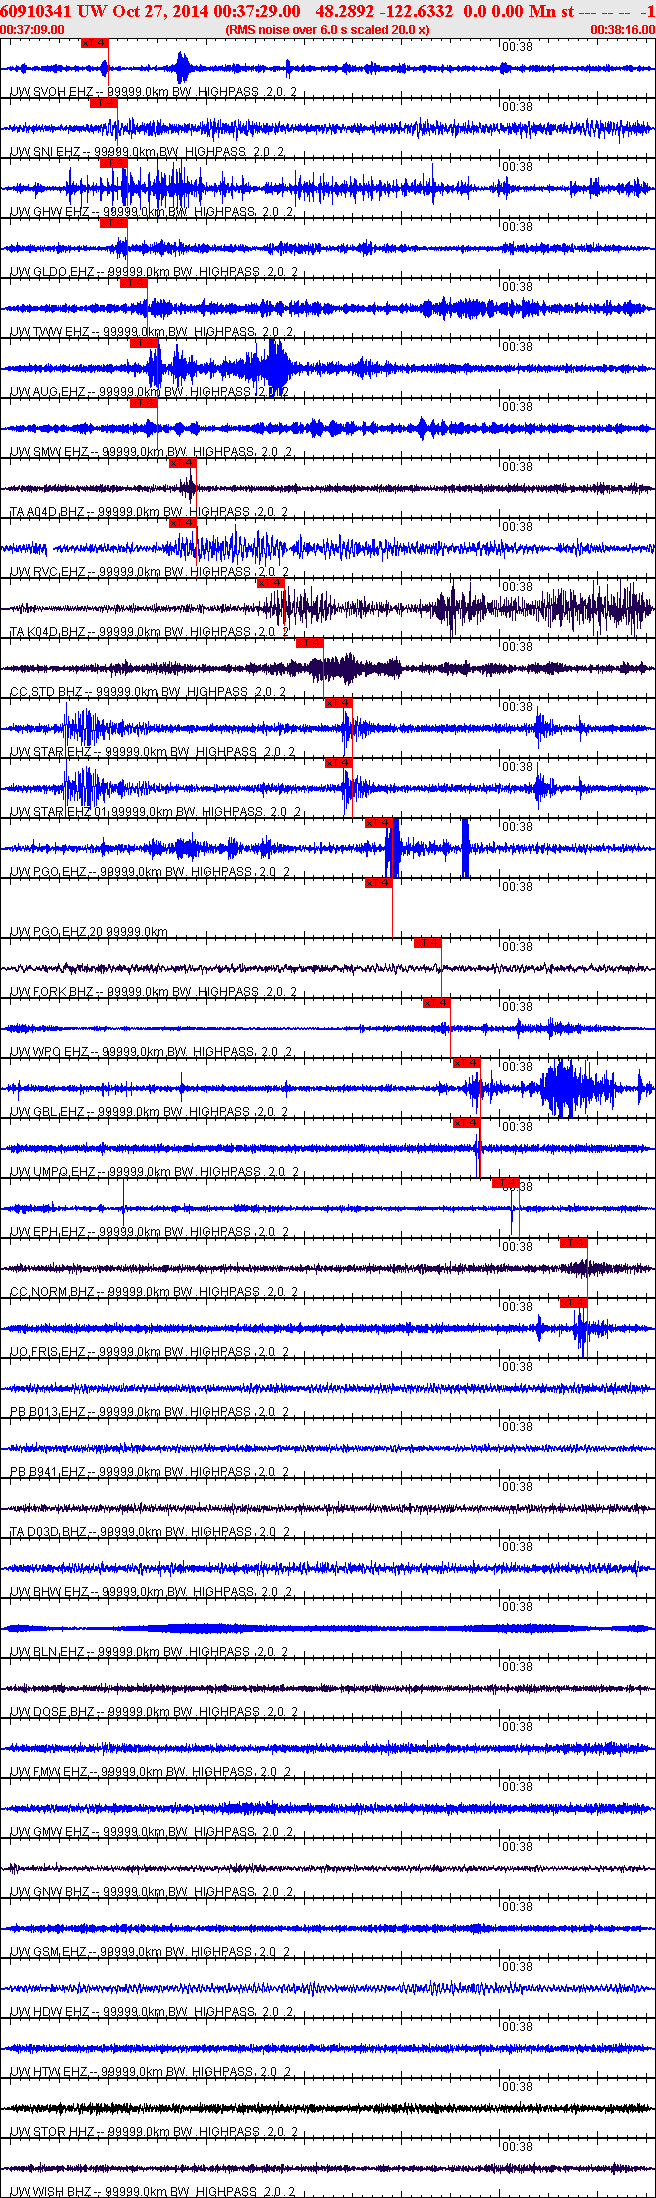Select the UW BLN EHZ station label
The height and width of the screenshot is (2198, 656).
tap(148, 1652)
